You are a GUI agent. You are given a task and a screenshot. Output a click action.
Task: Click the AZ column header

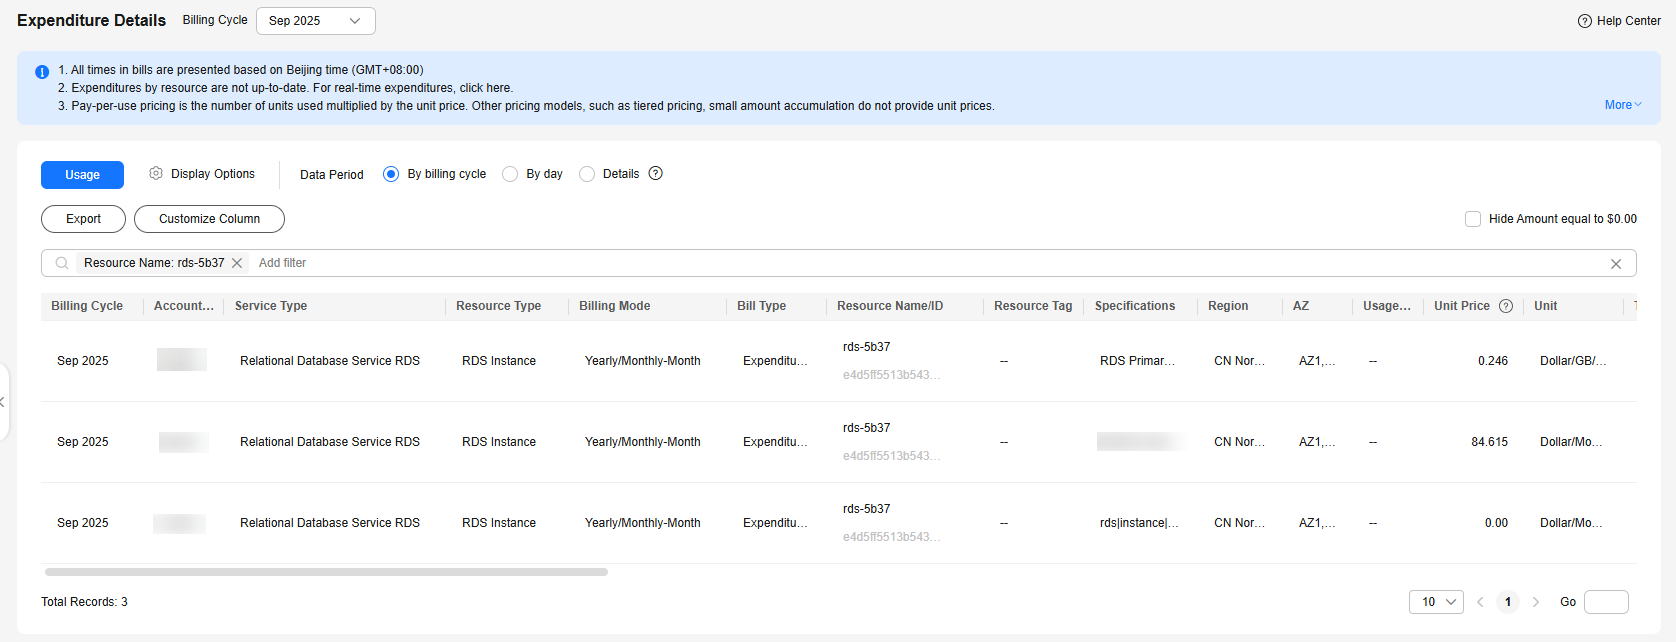tap(1300, 306)
